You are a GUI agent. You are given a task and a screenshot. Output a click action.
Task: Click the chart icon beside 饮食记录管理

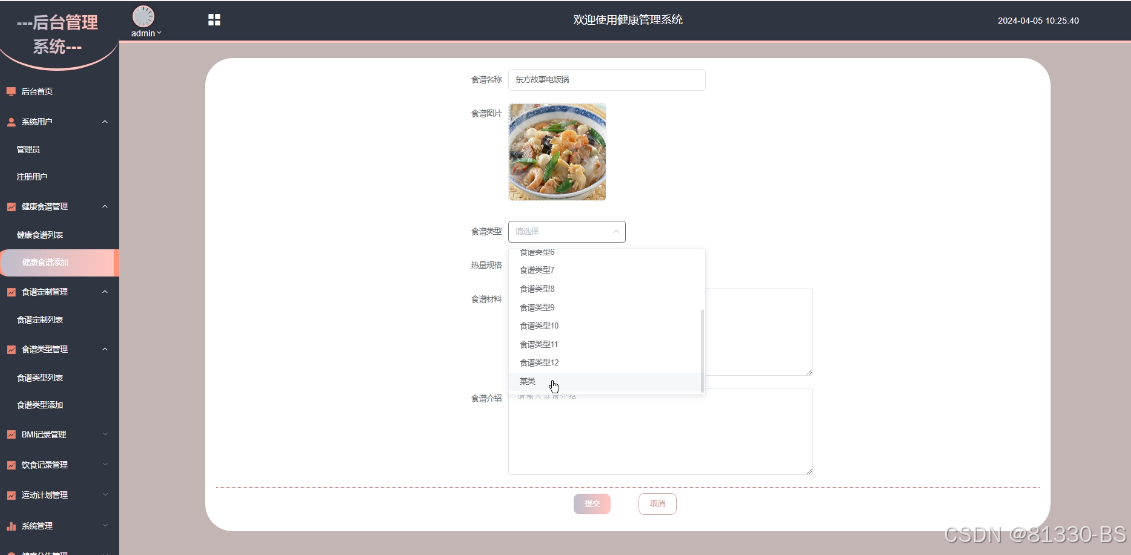tap(11, 465)
